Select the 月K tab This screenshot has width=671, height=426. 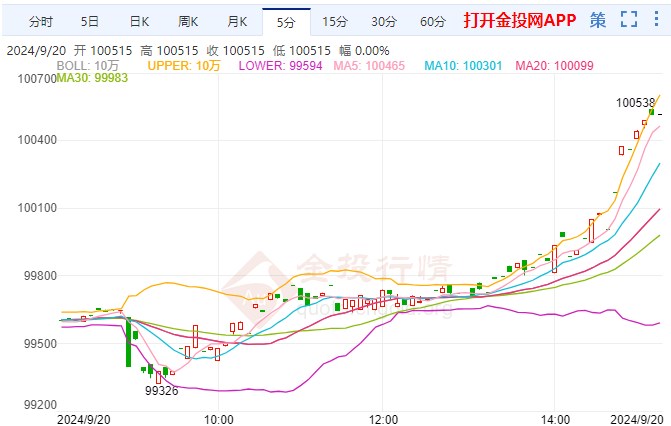pyautogui.click(x=237, y=21)
